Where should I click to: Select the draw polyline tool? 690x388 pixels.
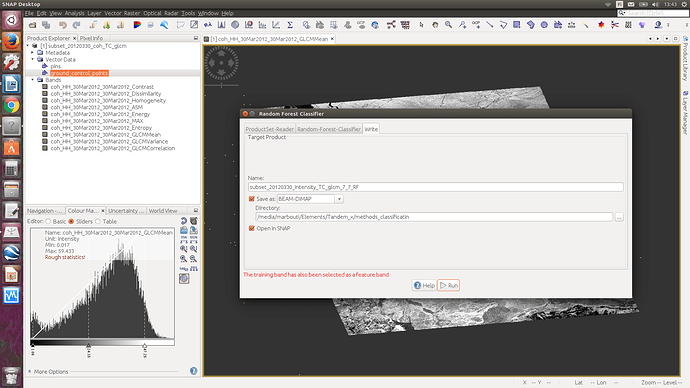point(503,25)
